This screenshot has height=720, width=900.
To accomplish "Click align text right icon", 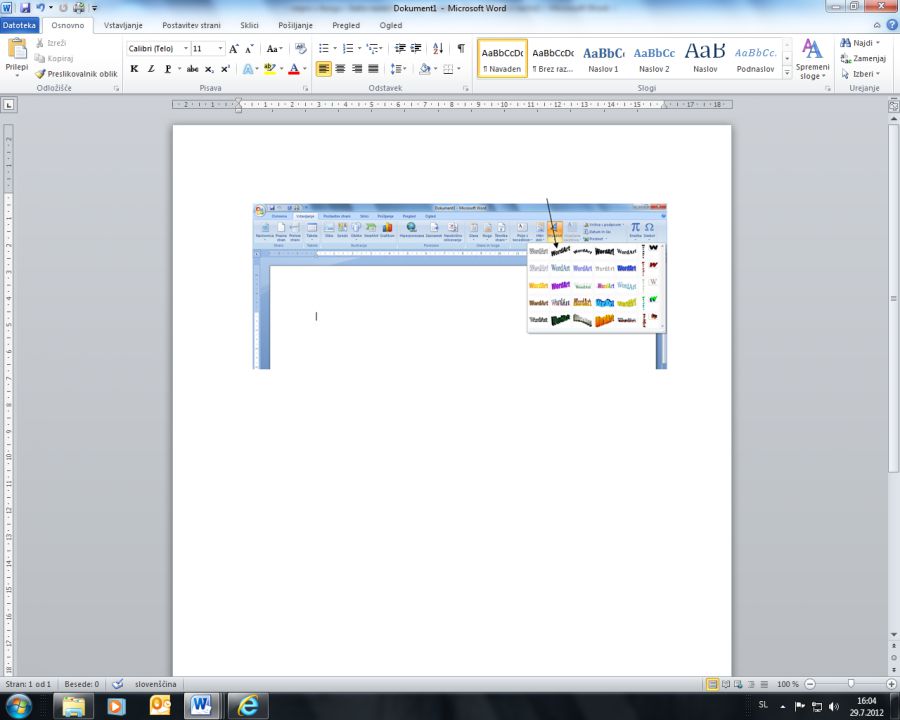I will click(357, 69).
